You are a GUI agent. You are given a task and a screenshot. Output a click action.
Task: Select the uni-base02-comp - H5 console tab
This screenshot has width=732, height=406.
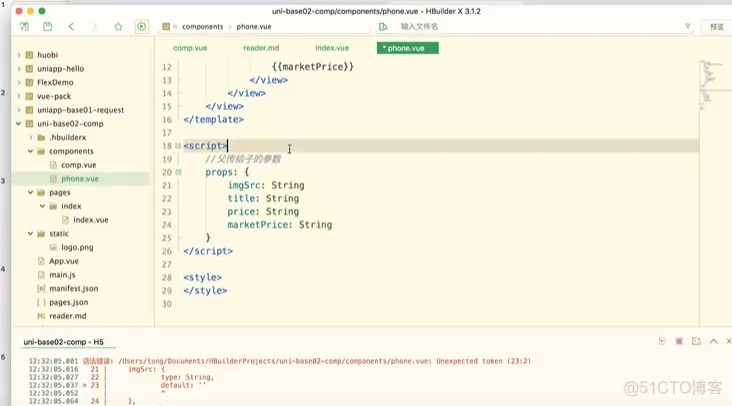63,342
